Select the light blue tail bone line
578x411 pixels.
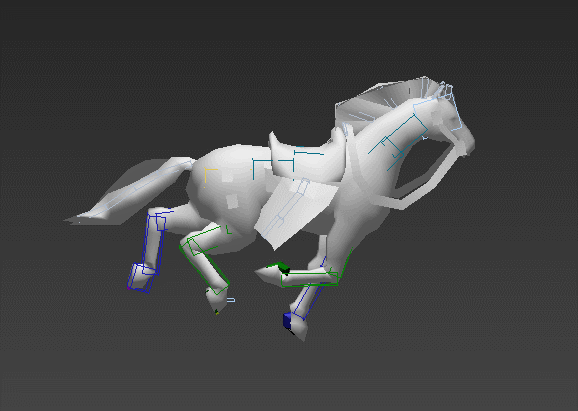138,188
